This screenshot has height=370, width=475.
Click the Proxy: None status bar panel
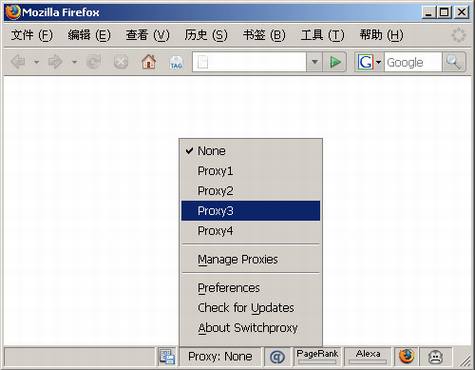(x=220, y=357)
